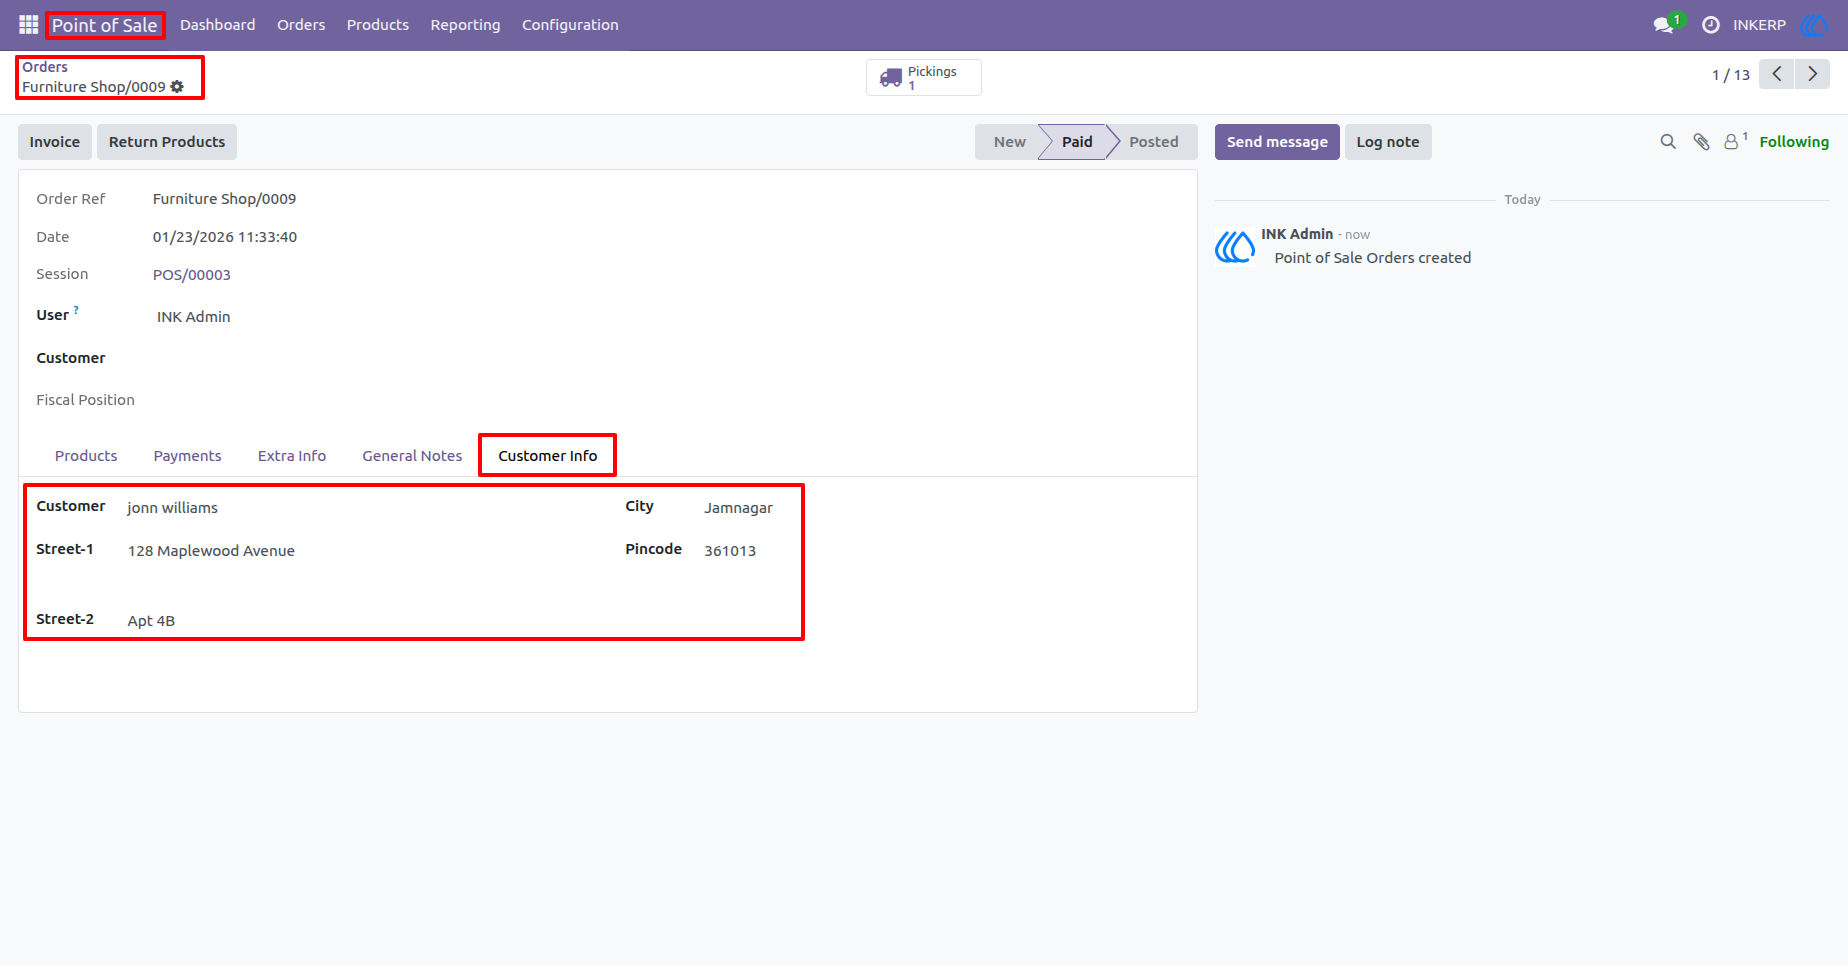Open INK Admin avatar in chatter
The height and width of the screenshot is (966, 1848).
click(1234, 246)
